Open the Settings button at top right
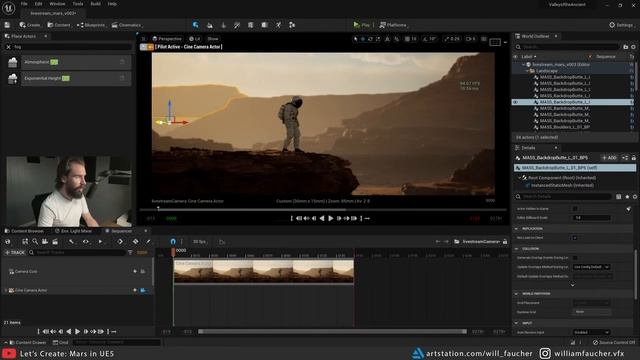The image size is (640, 360). click(x=621, y=25)
